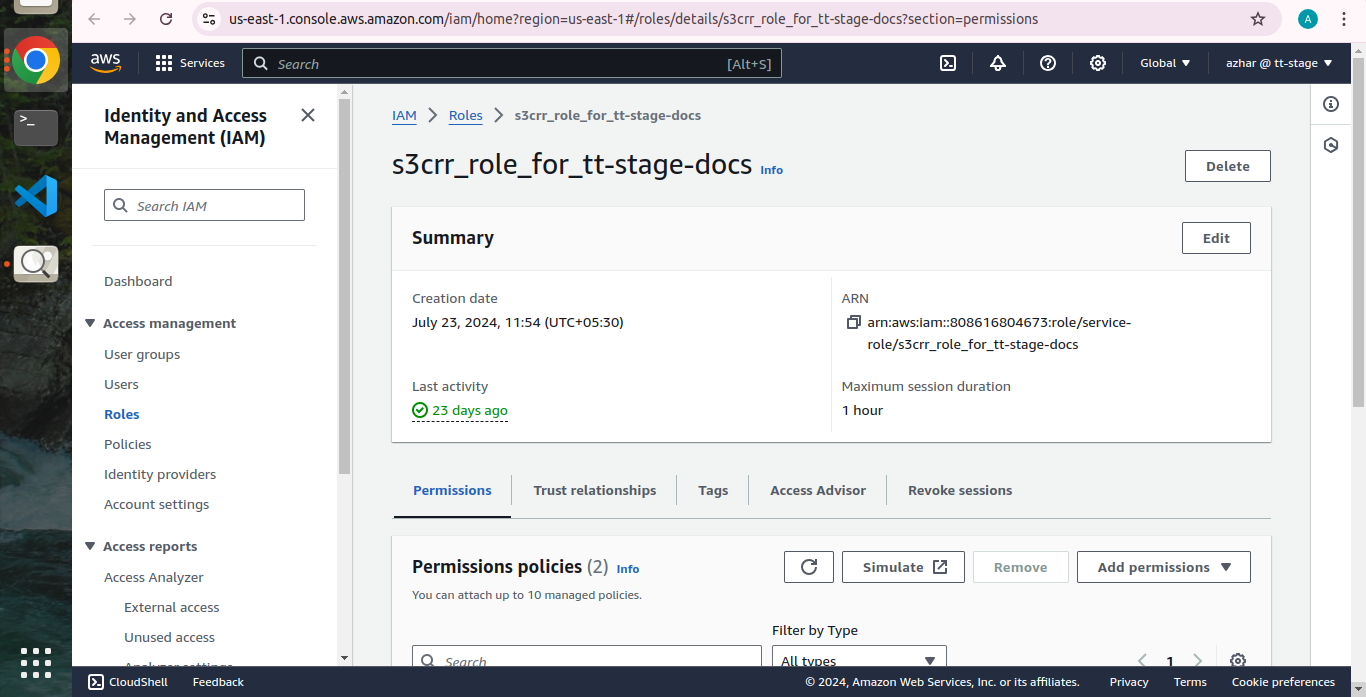
Task: Open the notifications bell icon
Action: coord(998,63)
